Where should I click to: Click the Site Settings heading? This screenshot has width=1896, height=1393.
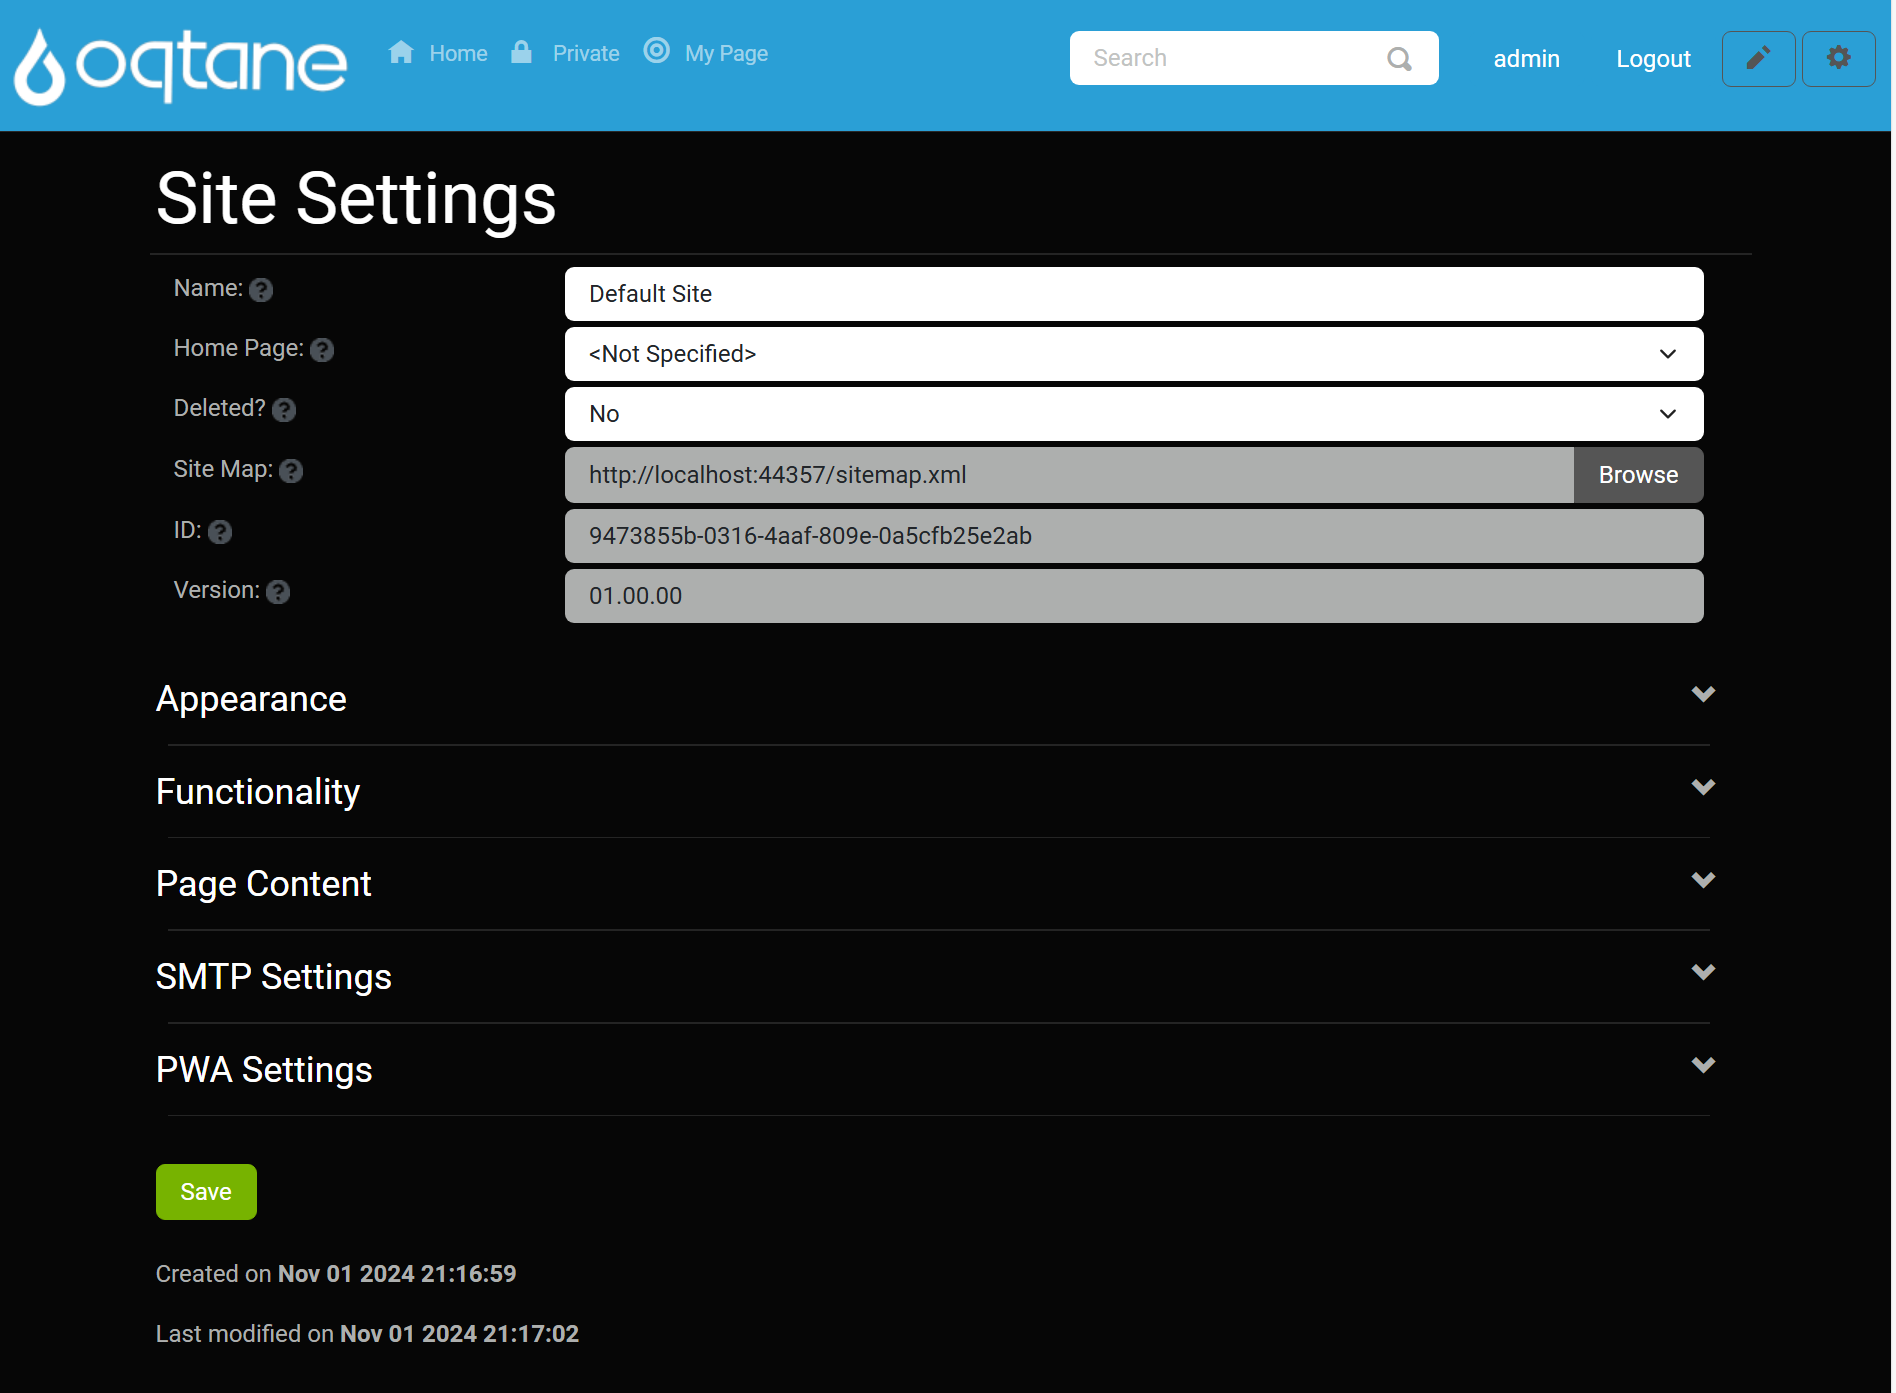coord(356,199)
